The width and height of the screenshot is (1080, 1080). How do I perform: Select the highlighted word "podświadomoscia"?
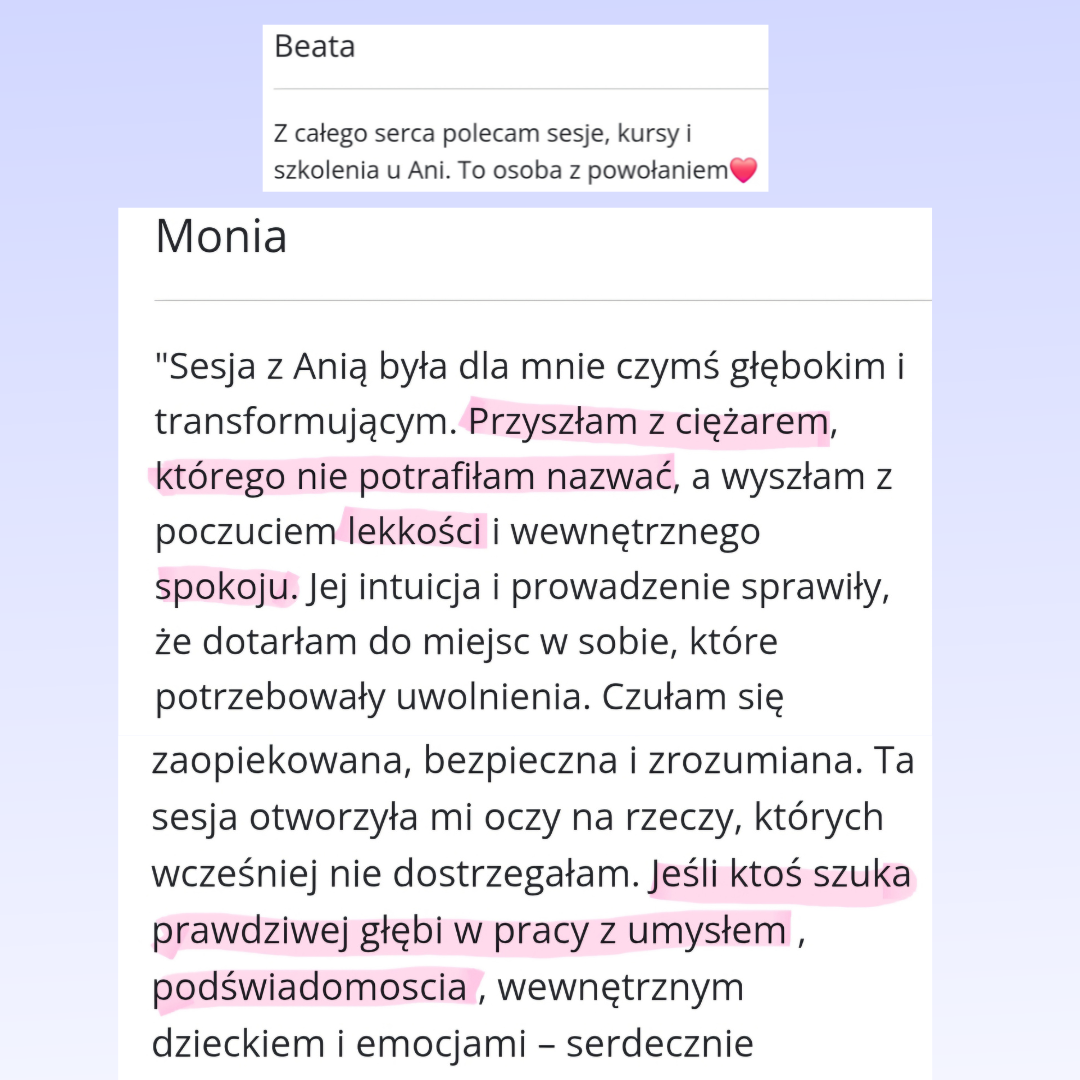(309, 987)
